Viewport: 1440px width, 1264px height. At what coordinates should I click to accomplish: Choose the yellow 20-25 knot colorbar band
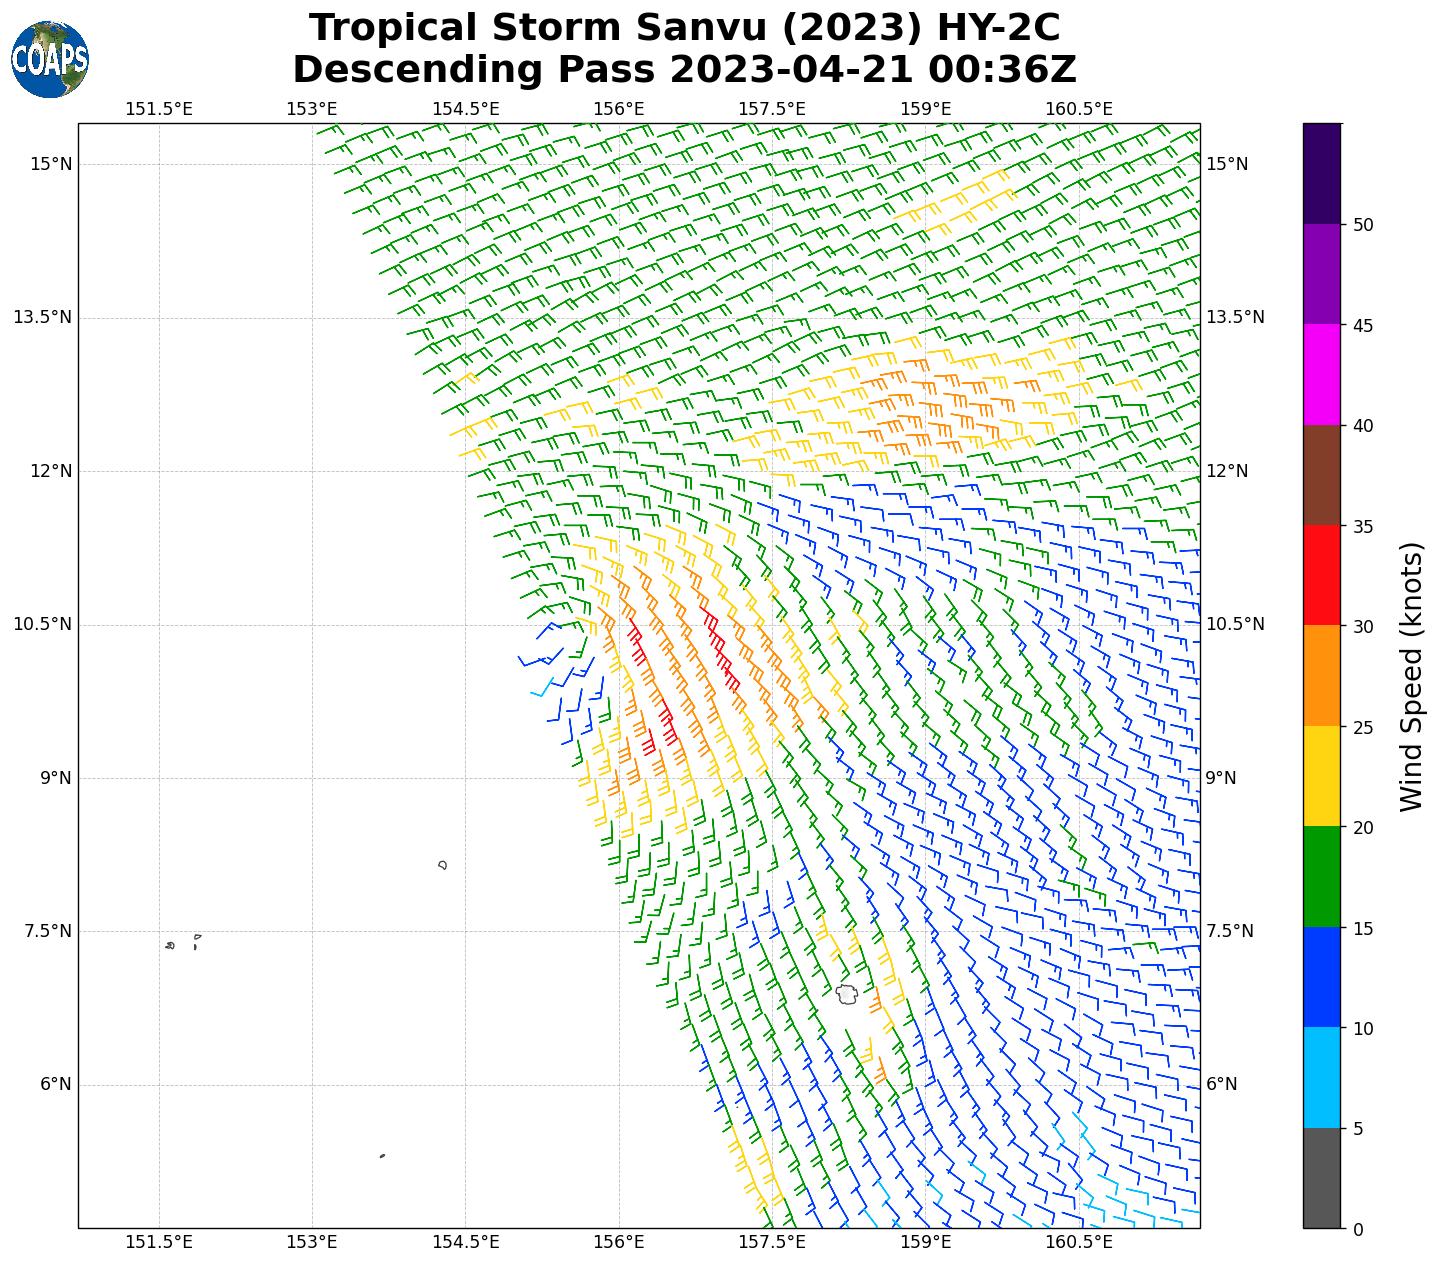point(1322,776)
